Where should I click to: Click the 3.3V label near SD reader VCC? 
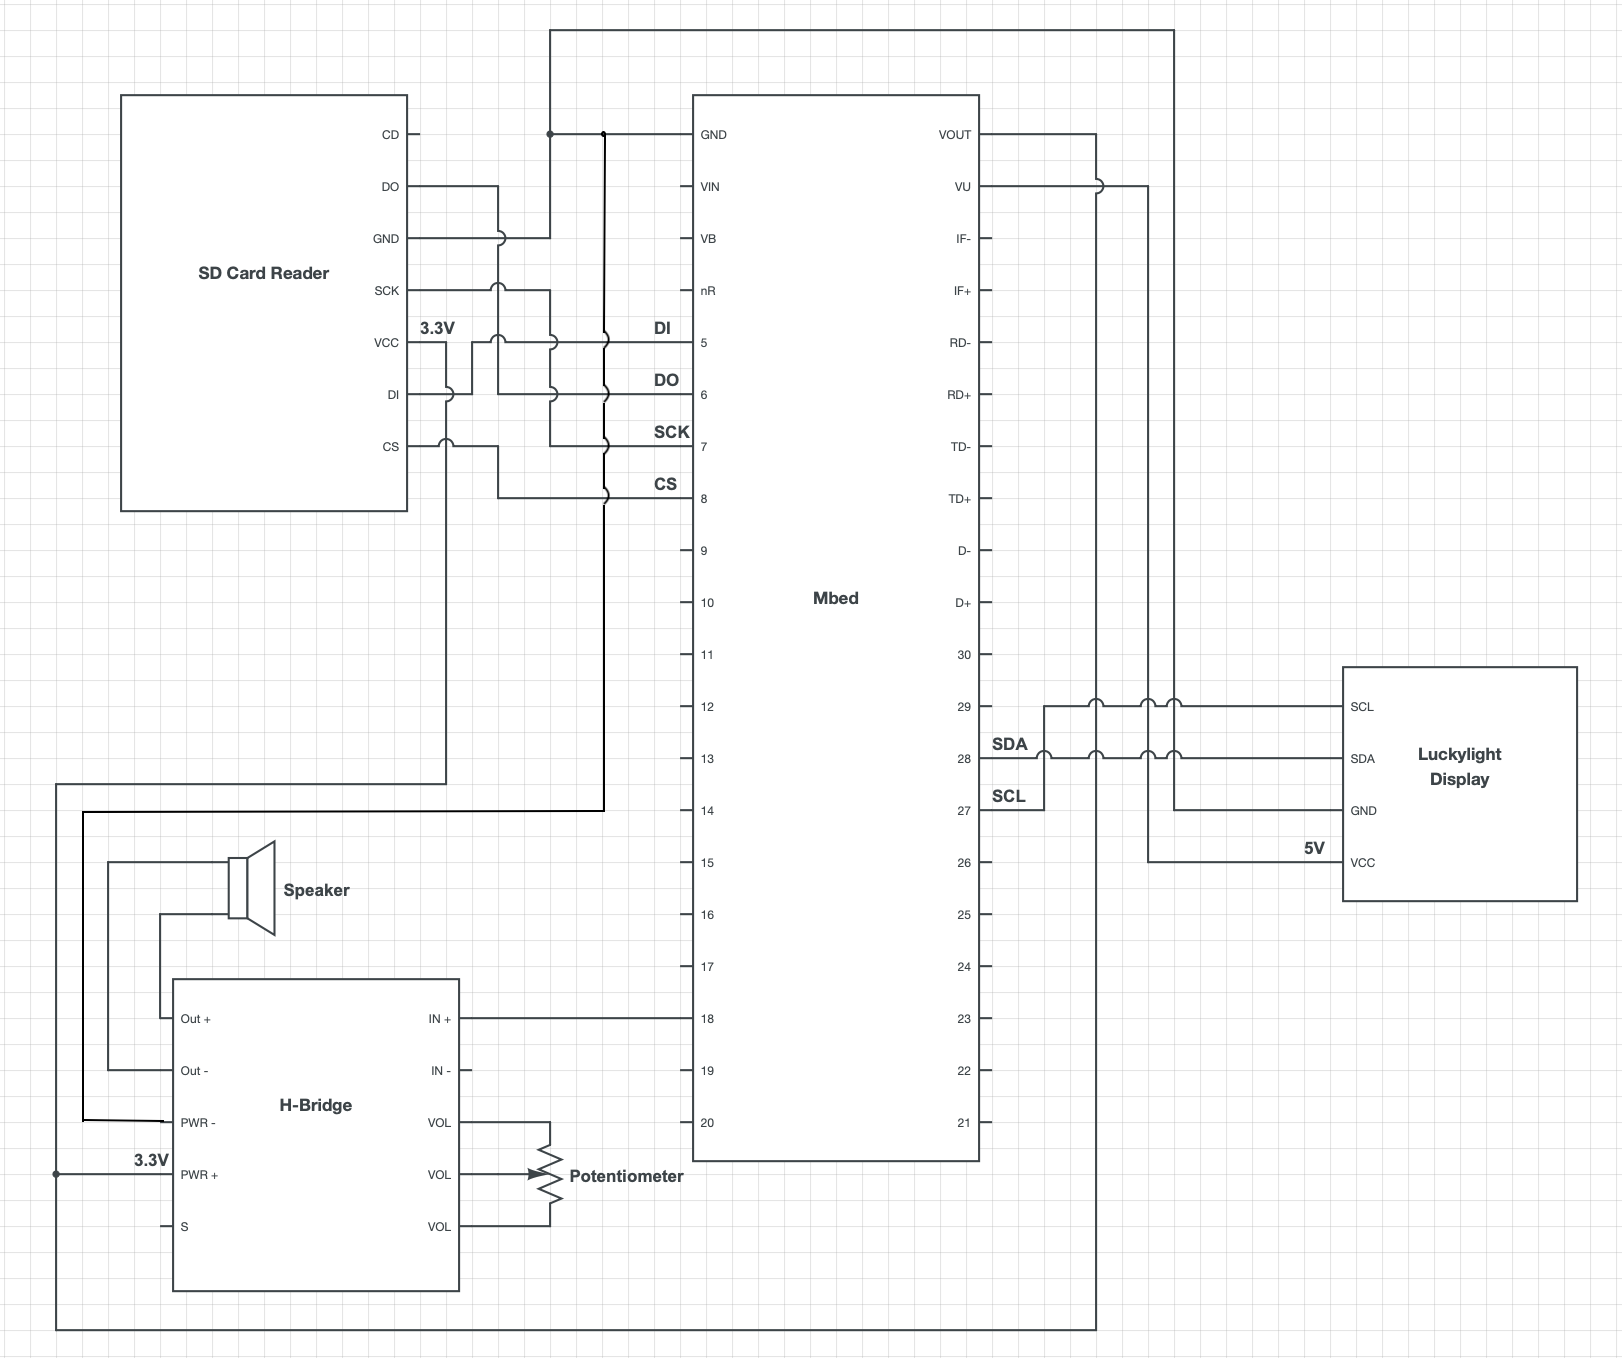437,328
